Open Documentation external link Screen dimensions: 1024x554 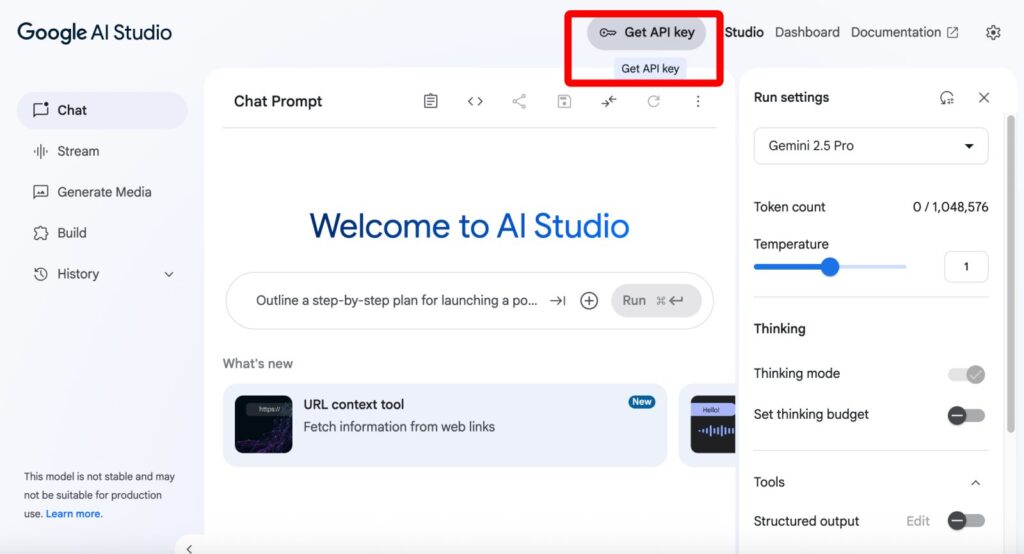(x=904, y=32)
